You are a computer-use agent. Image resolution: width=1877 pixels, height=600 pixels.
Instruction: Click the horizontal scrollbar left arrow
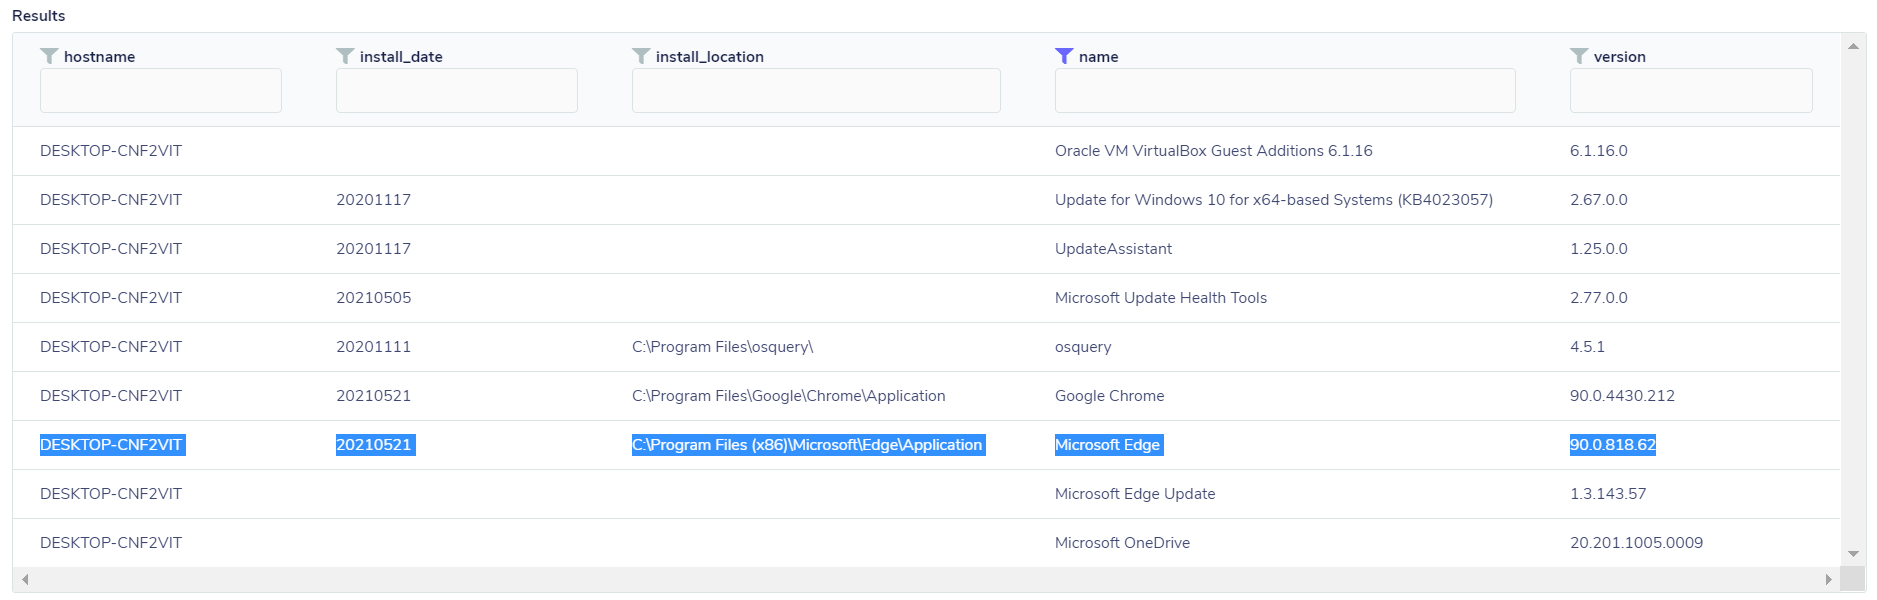tap(25, 580)
